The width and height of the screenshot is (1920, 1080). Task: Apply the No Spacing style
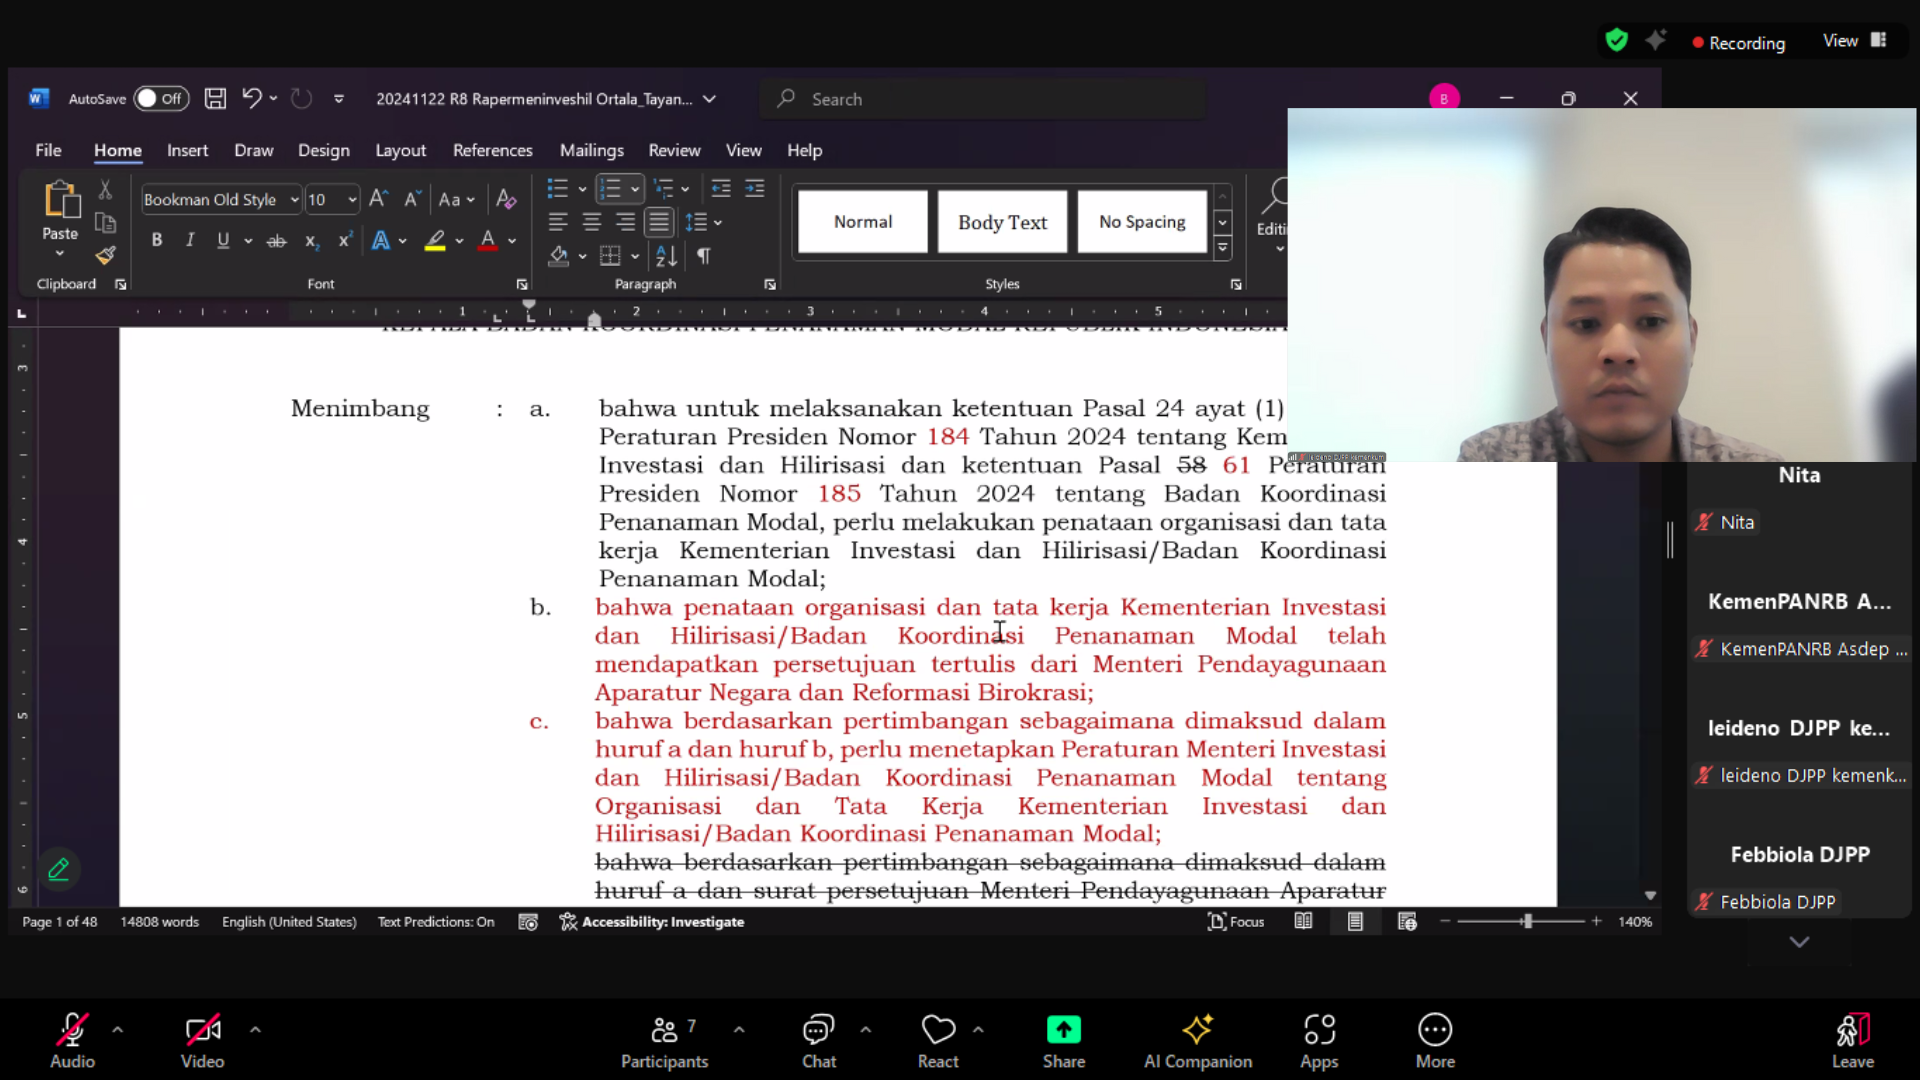[1142, 222]
